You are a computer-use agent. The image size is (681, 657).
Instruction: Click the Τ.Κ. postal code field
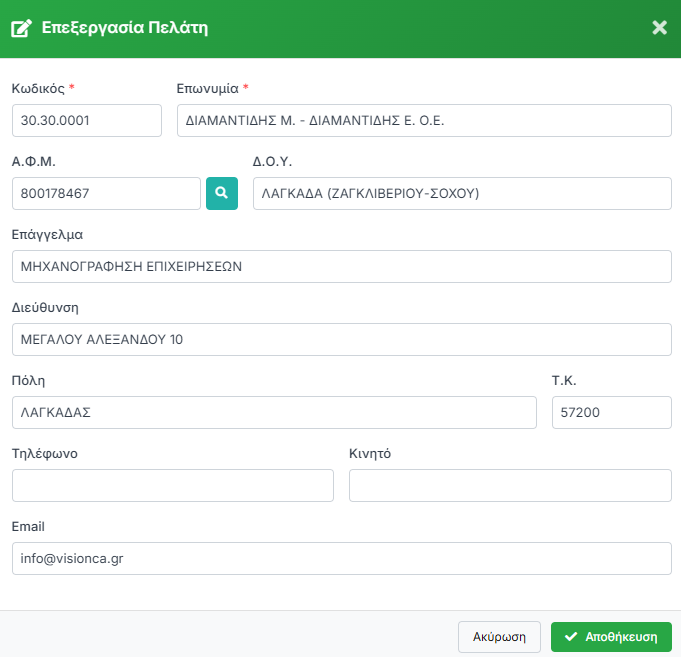(x=611, y=412)
